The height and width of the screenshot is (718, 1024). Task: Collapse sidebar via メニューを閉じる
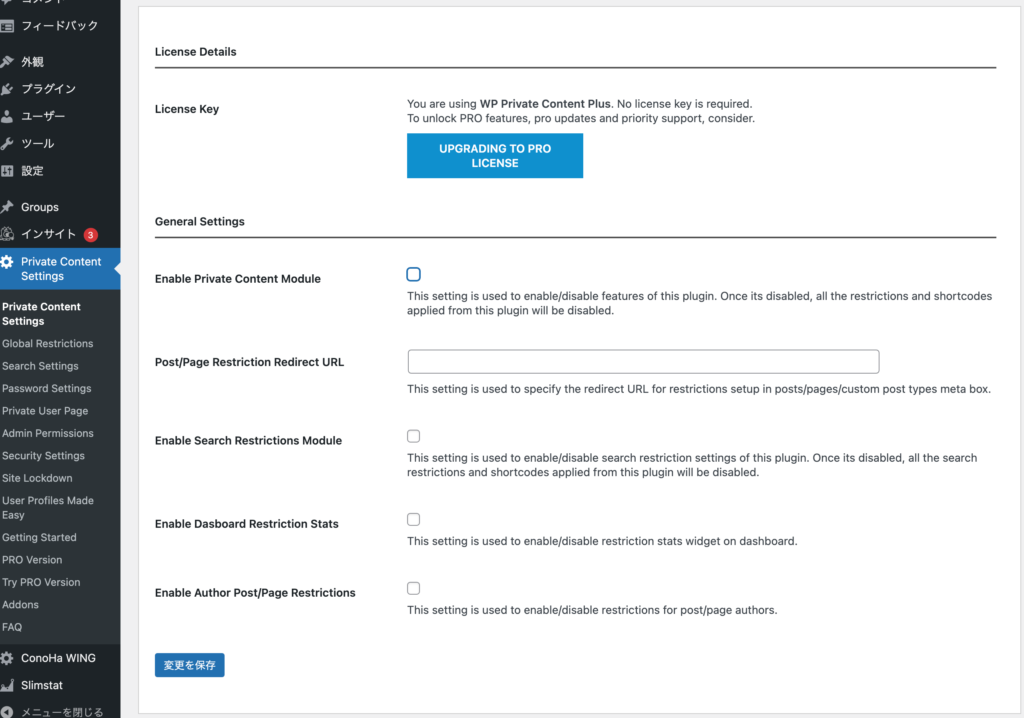(60, 711)
